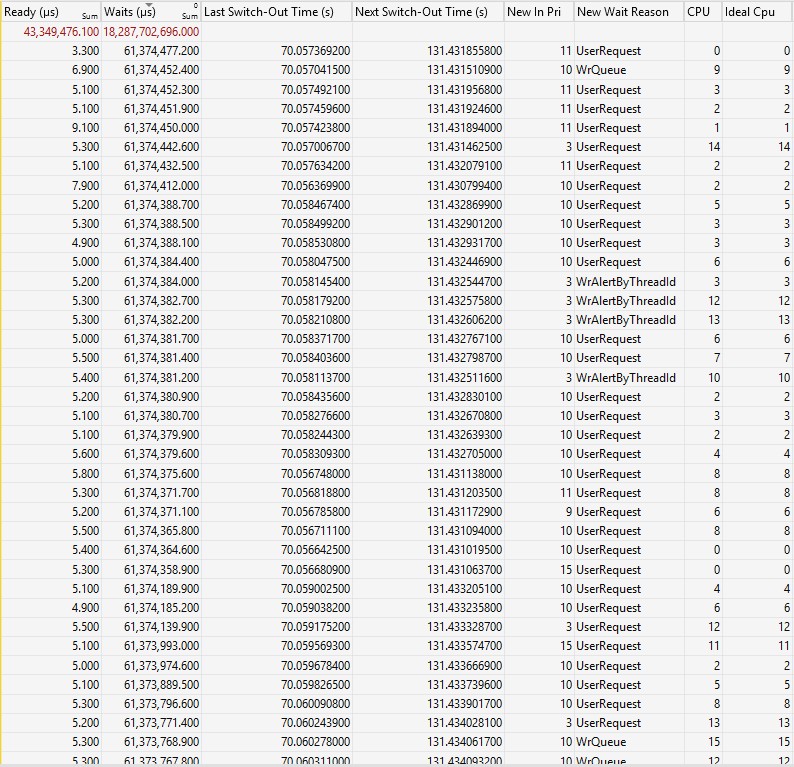Select Waits value 61,374,381.400

162,358
